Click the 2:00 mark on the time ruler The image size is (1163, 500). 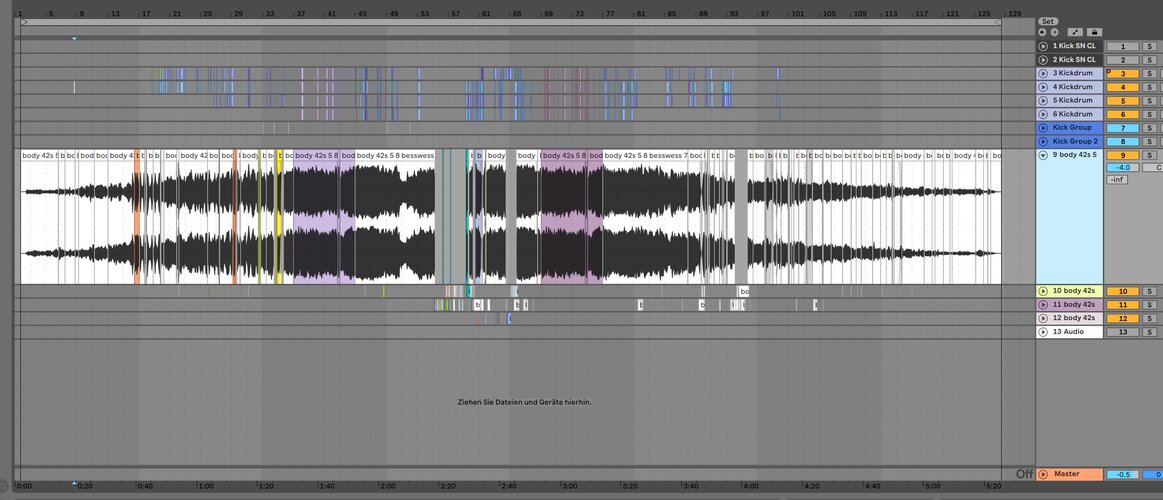(387, 487)
